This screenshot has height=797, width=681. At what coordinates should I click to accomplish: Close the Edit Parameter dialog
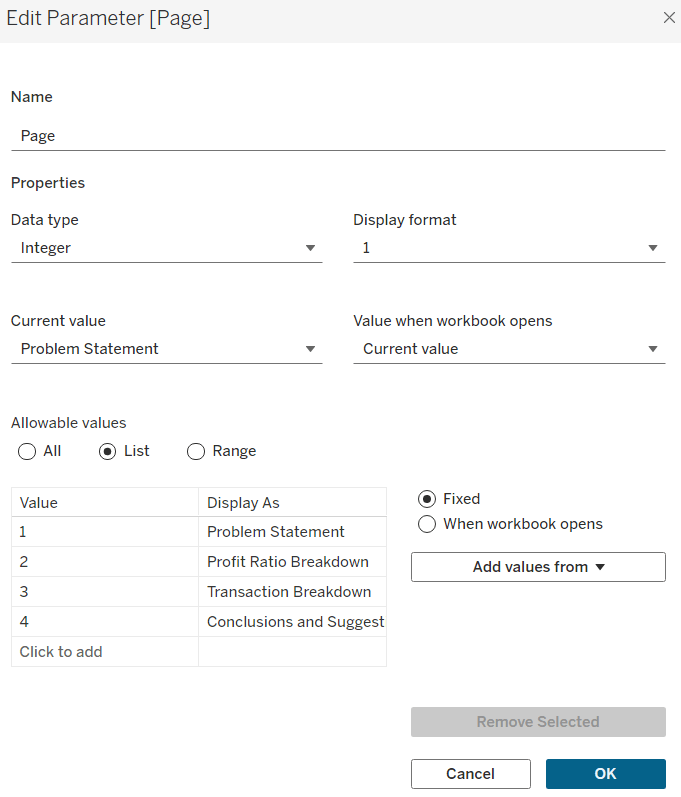pyautogui.click(x=669, y=18)
